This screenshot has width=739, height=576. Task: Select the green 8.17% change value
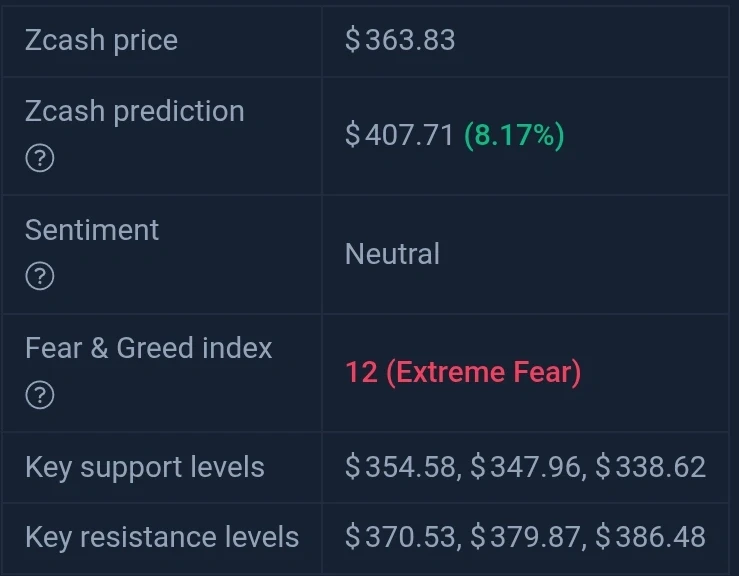[514, 135]
